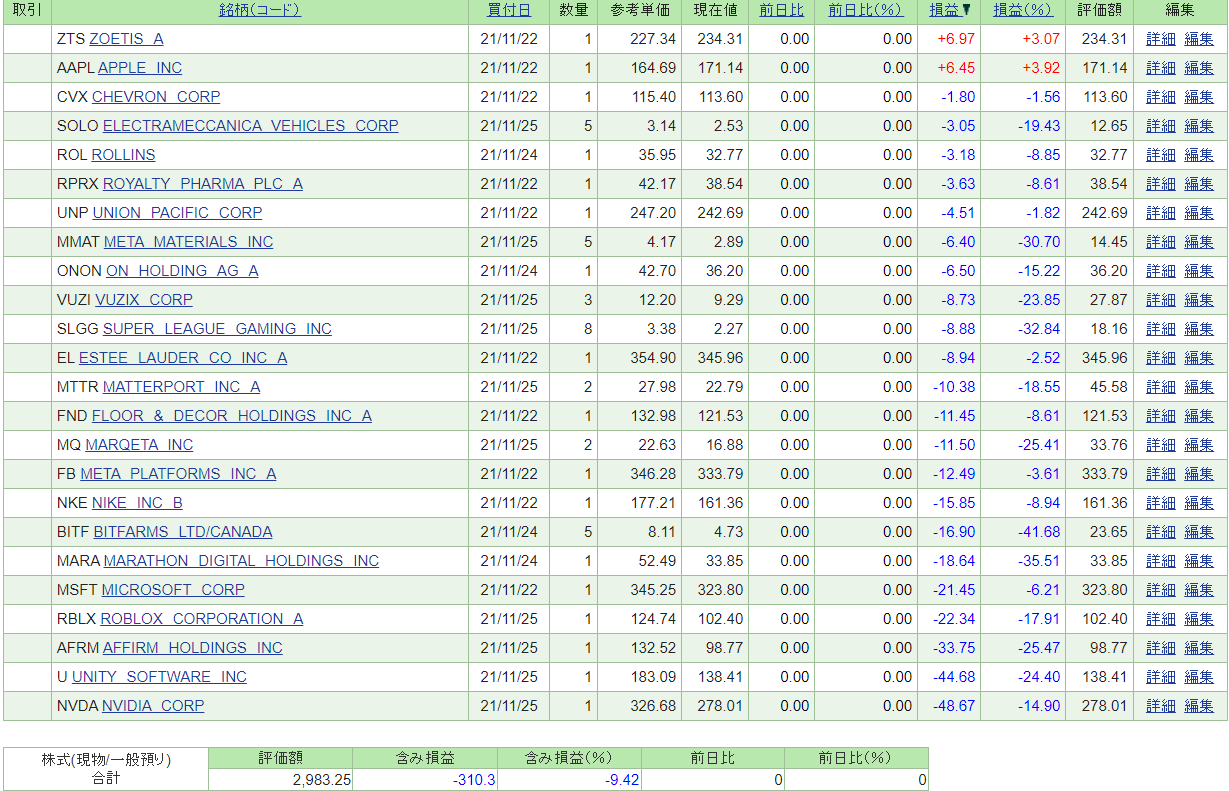1229x791 pixels.
Task: Select the -48.67 loss value
Action: [954, 706]
